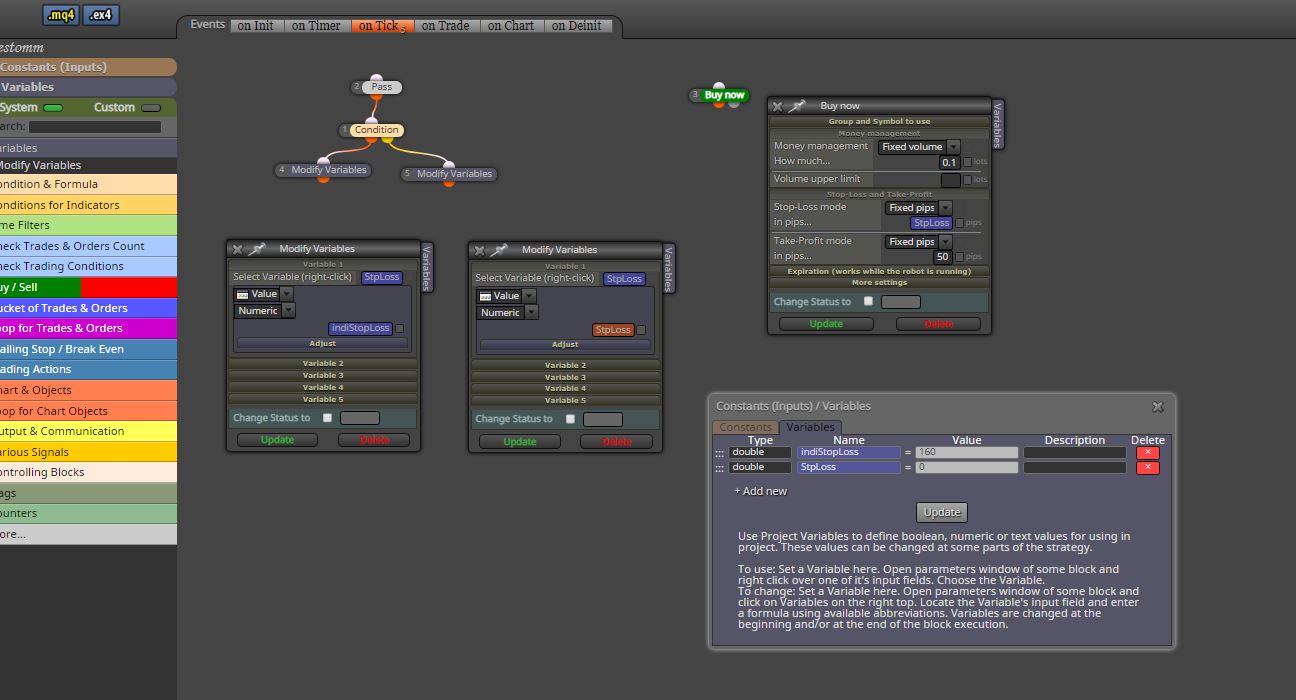Delete the StpLoss variable row
1296x700 pixels.
coord(1148,468)
